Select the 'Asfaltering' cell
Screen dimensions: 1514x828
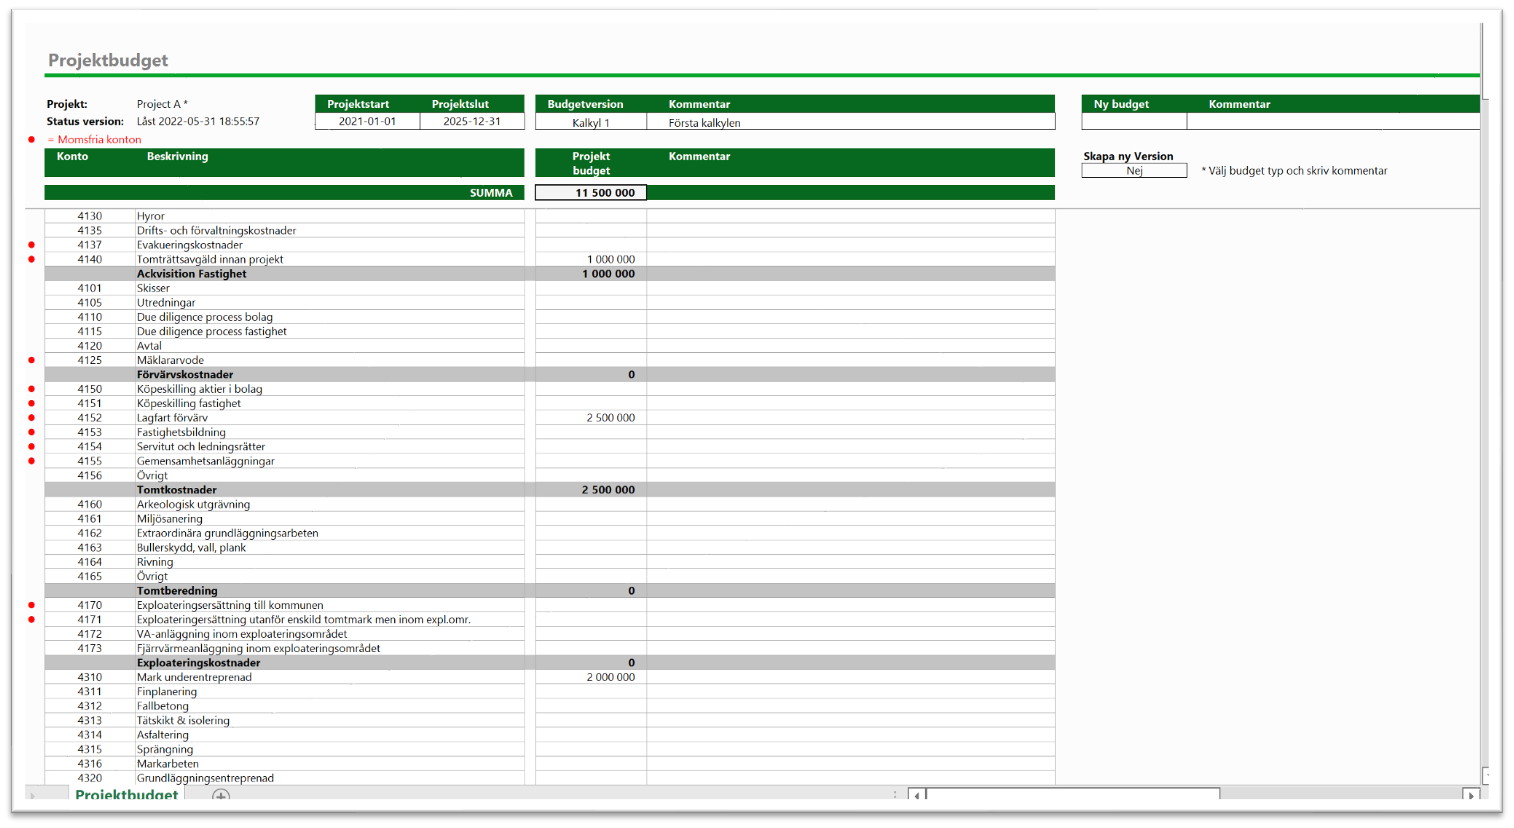[x=330, y=735]
